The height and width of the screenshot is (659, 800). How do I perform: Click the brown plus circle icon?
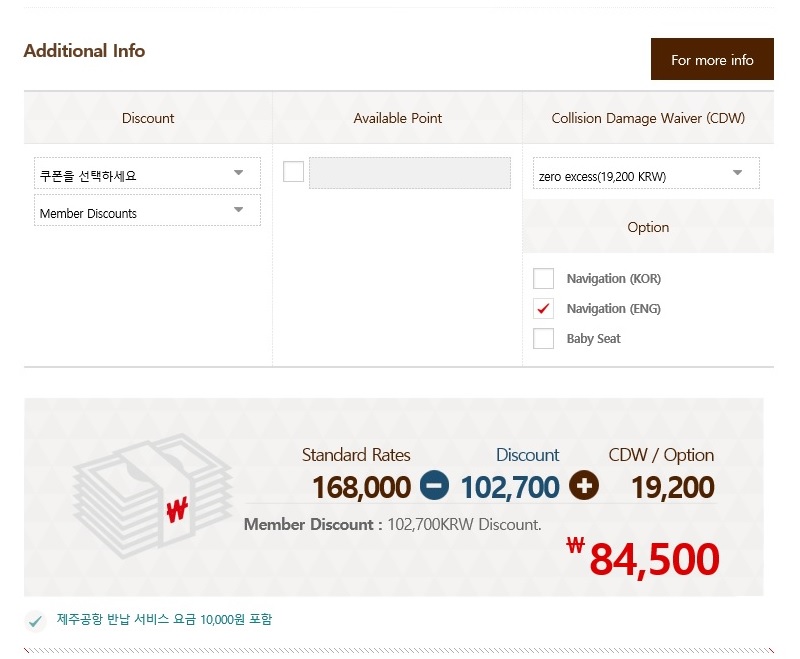pyautogui.click(x=584, y=486)
